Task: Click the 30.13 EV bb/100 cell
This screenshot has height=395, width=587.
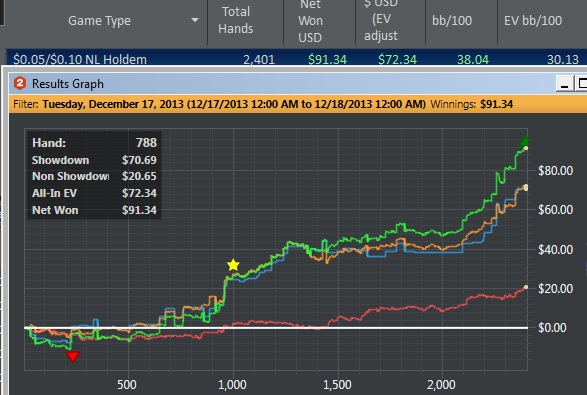Action: (563, 59)
